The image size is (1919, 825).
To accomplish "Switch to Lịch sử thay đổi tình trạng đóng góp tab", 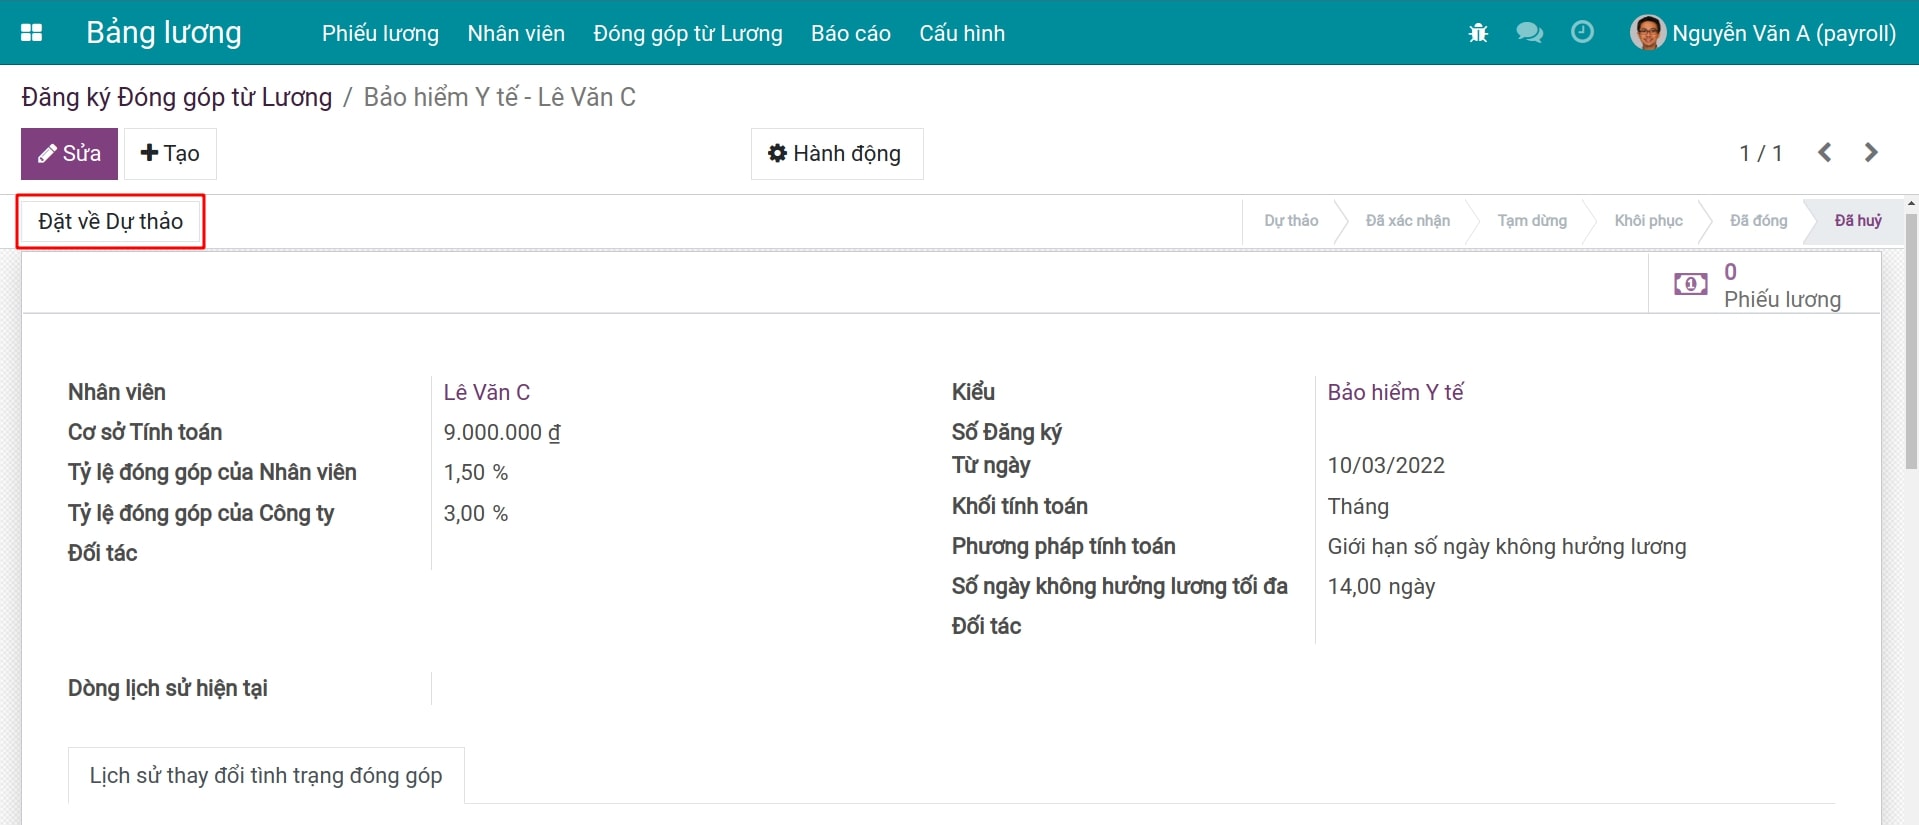I will coord(266,776).
